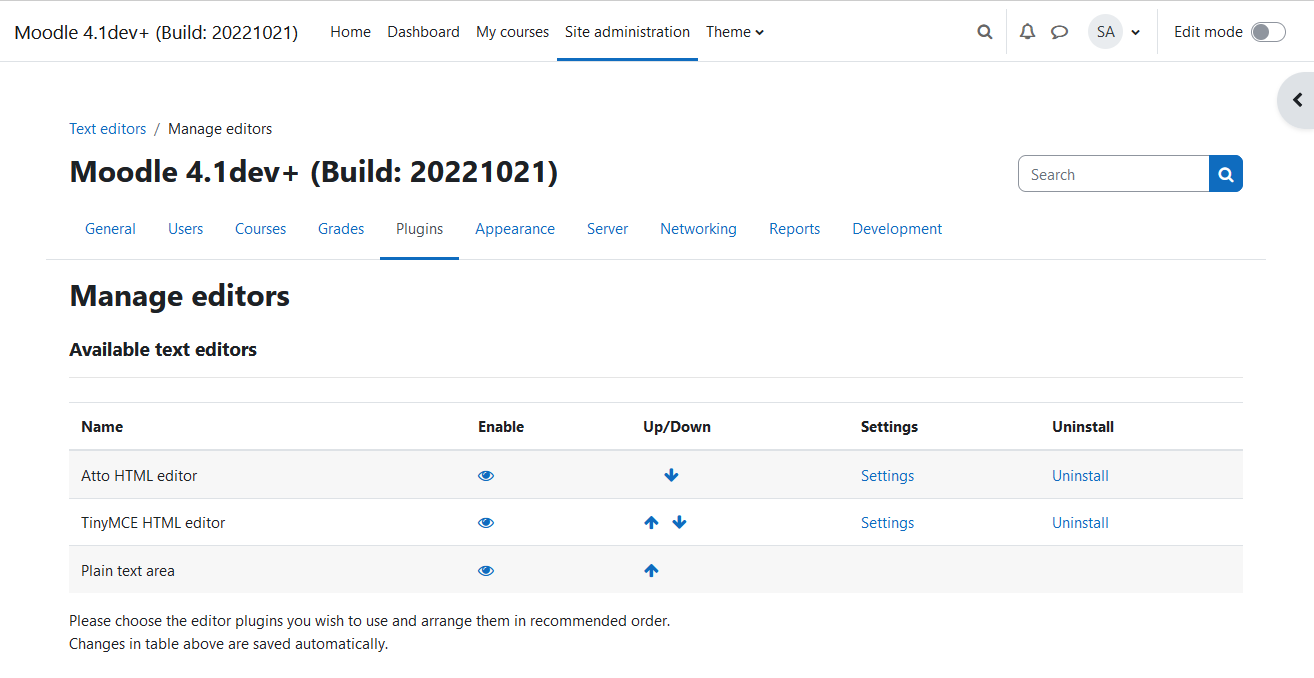Open the Text editors breadcrumb link
This screenshot has width=1314, height=678.
pos(107,129)
